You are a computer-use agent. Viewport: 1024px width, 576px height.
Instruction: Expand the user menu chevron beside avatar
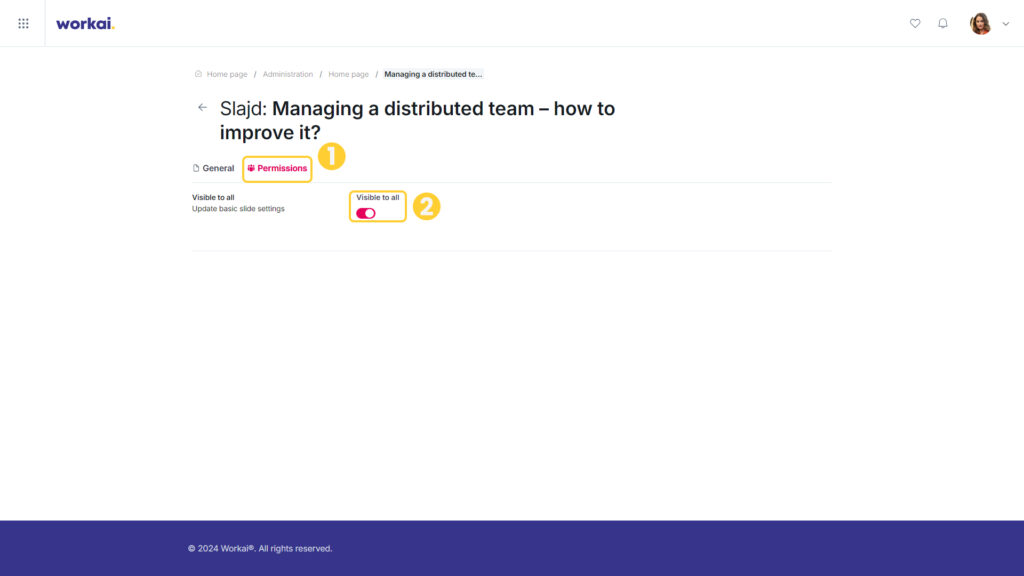click(x=1006, y=24)
